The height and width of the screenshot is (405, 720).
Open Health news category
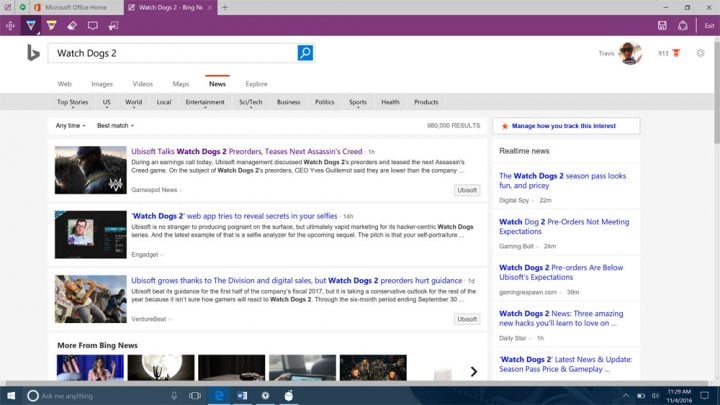[x=390, y=102]
